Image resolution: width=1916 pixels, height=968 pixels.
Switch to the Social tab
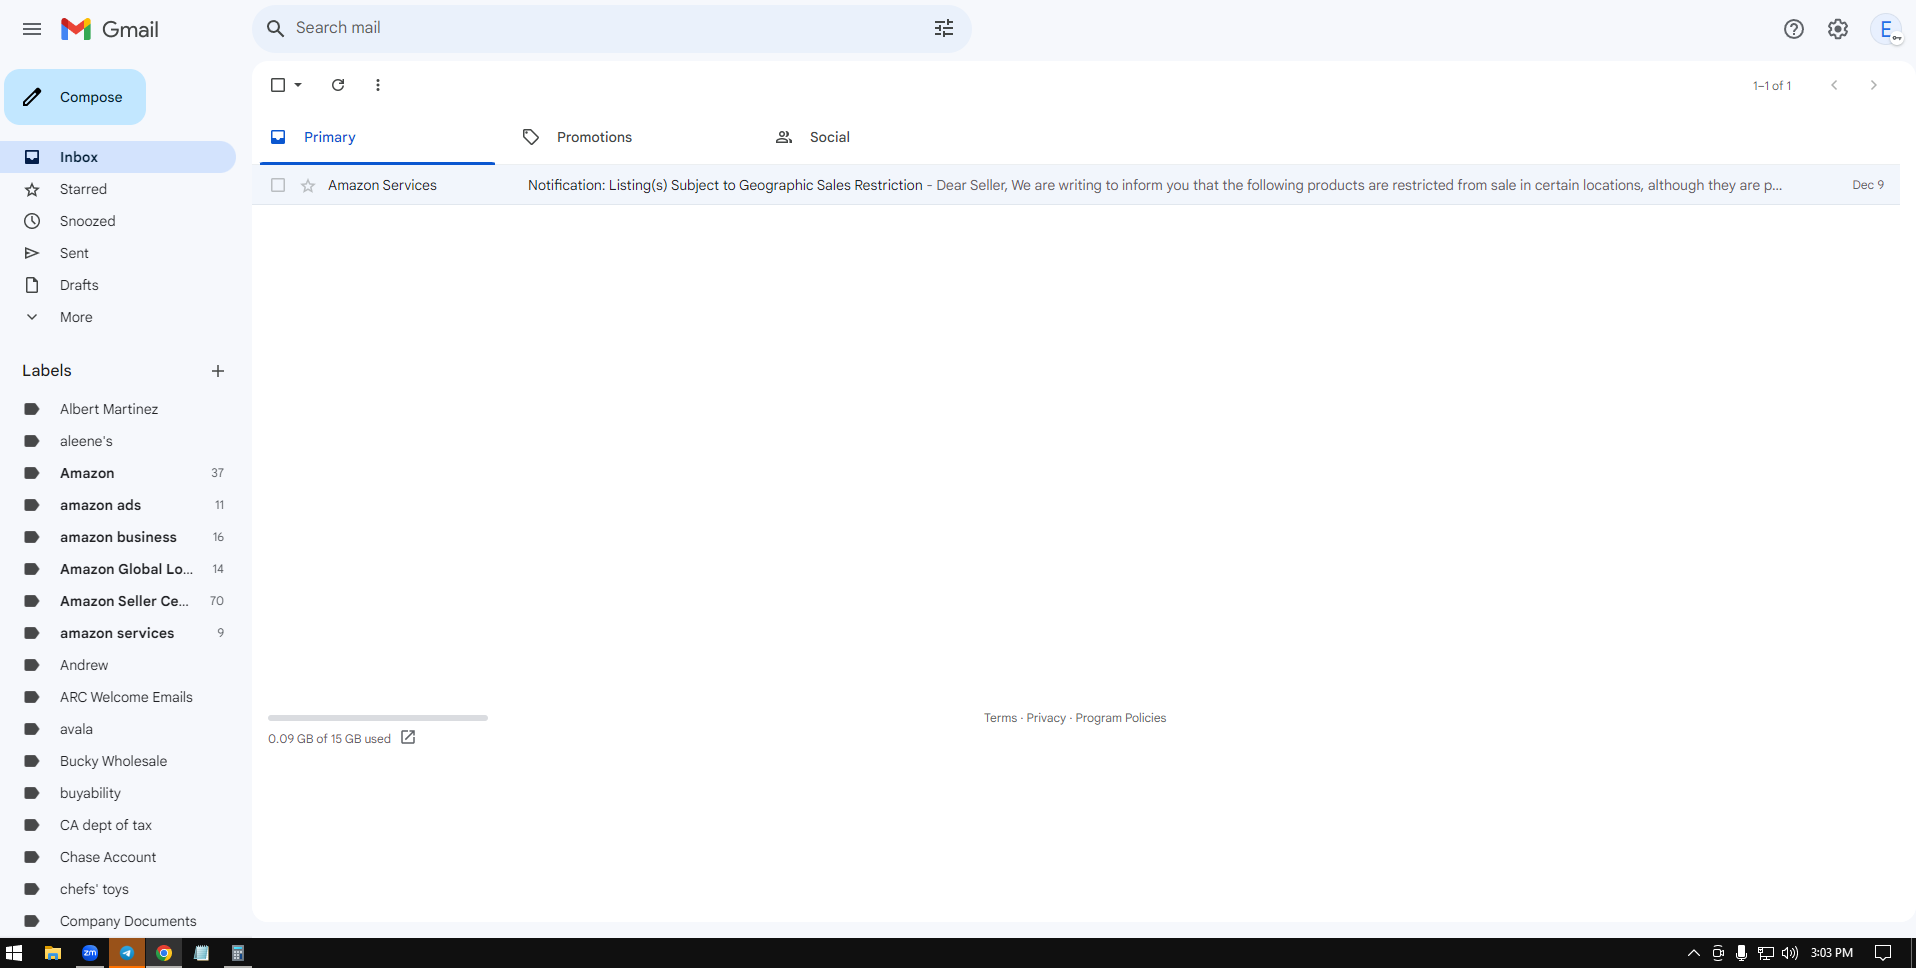click(x=883, y=137)
